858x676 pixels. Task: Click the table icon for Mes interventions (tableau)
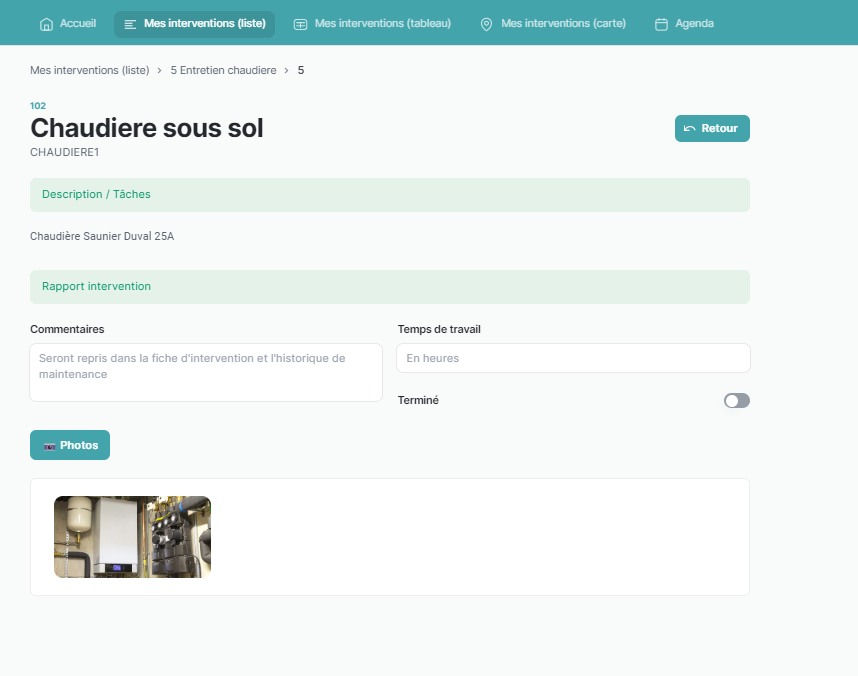click(300, 24)
